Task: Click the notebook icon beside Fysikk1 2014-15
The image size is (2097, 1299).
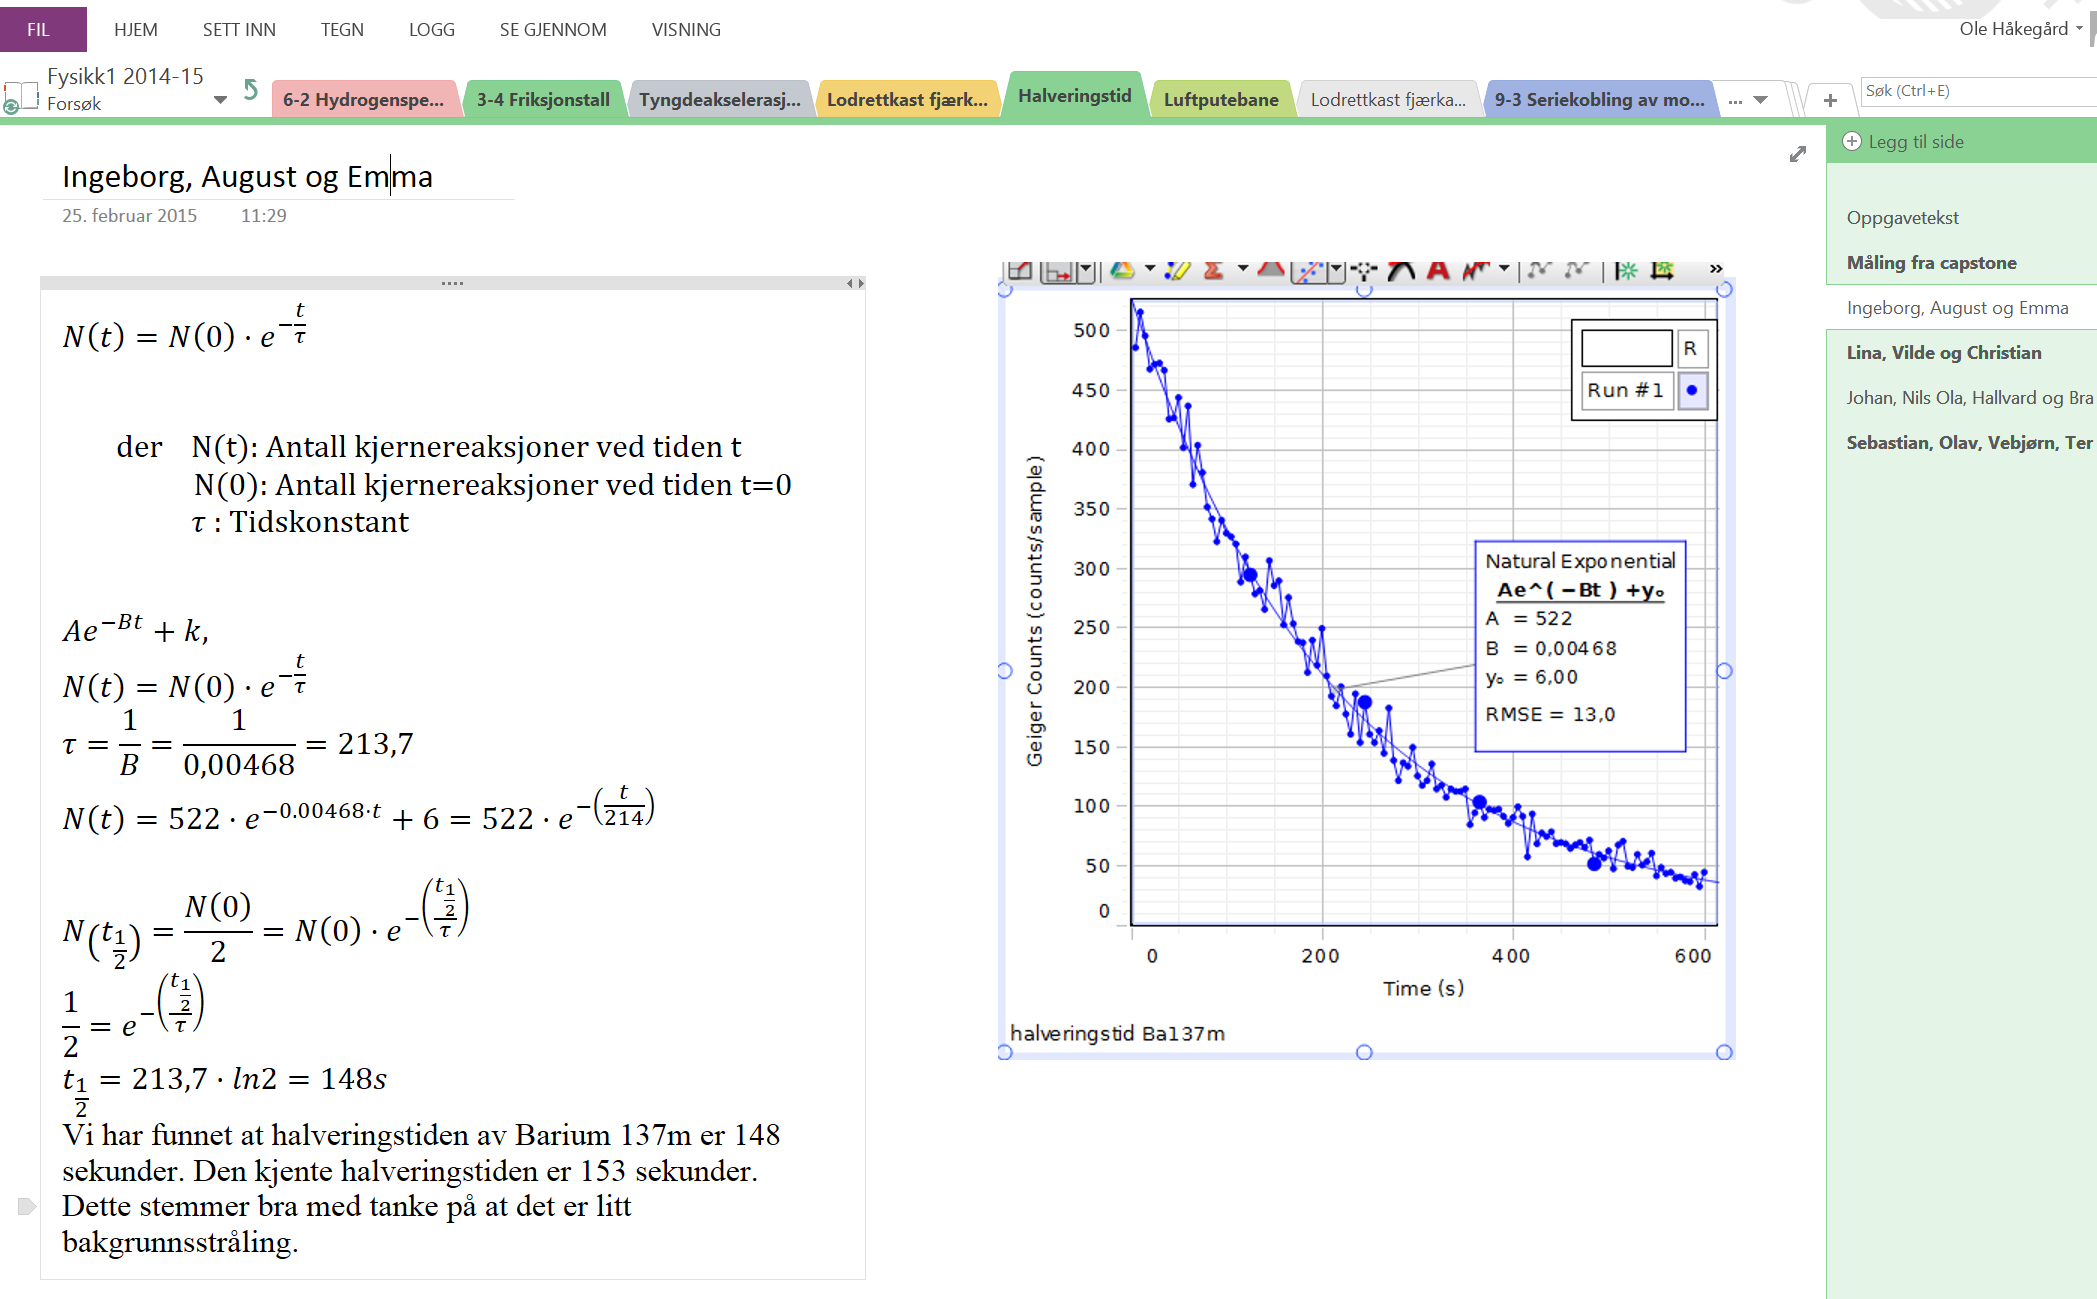Action: tap(19, 97)
